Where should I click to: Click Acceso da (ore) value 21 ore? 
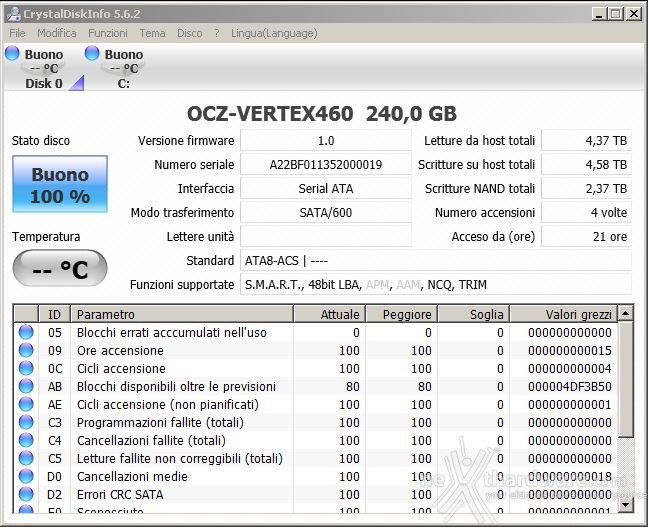pyautogui.click(x=586, y=236)
